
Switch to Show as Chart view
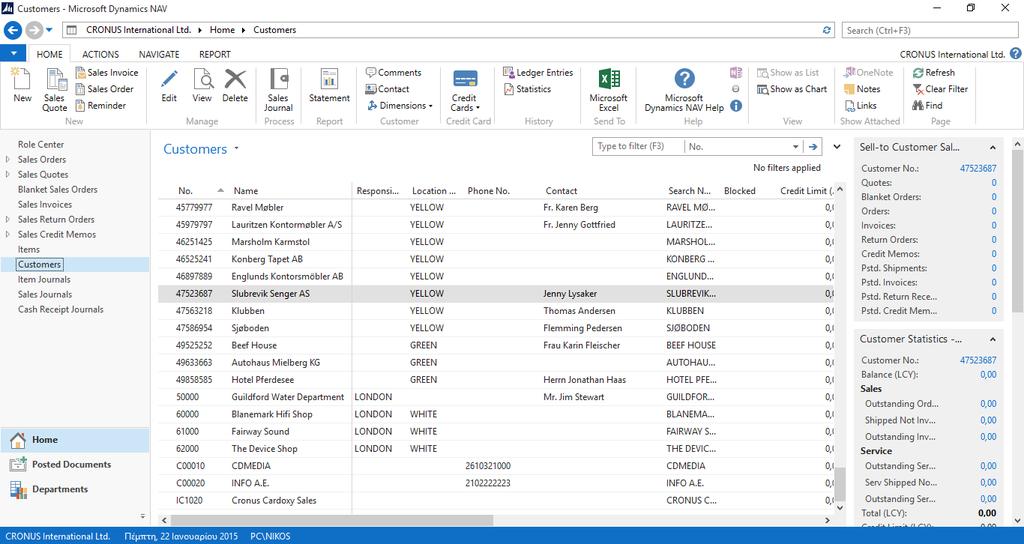click(x=792, y=89)
